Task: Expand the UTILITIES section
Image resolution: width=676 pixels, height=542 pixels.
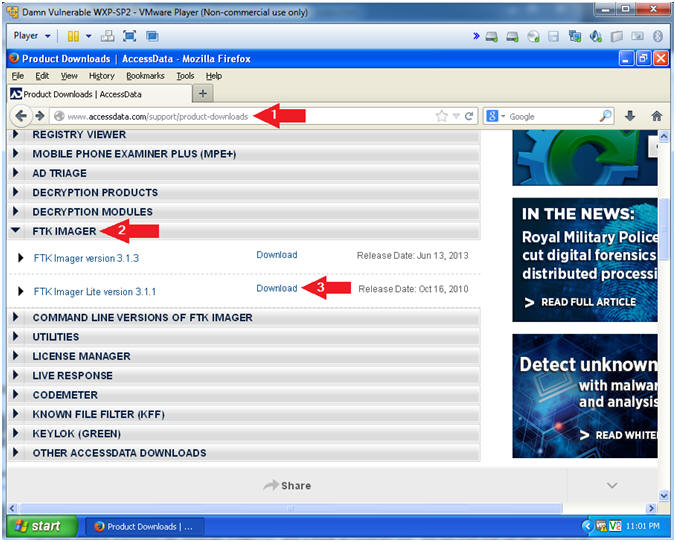Action: [244, 337]
